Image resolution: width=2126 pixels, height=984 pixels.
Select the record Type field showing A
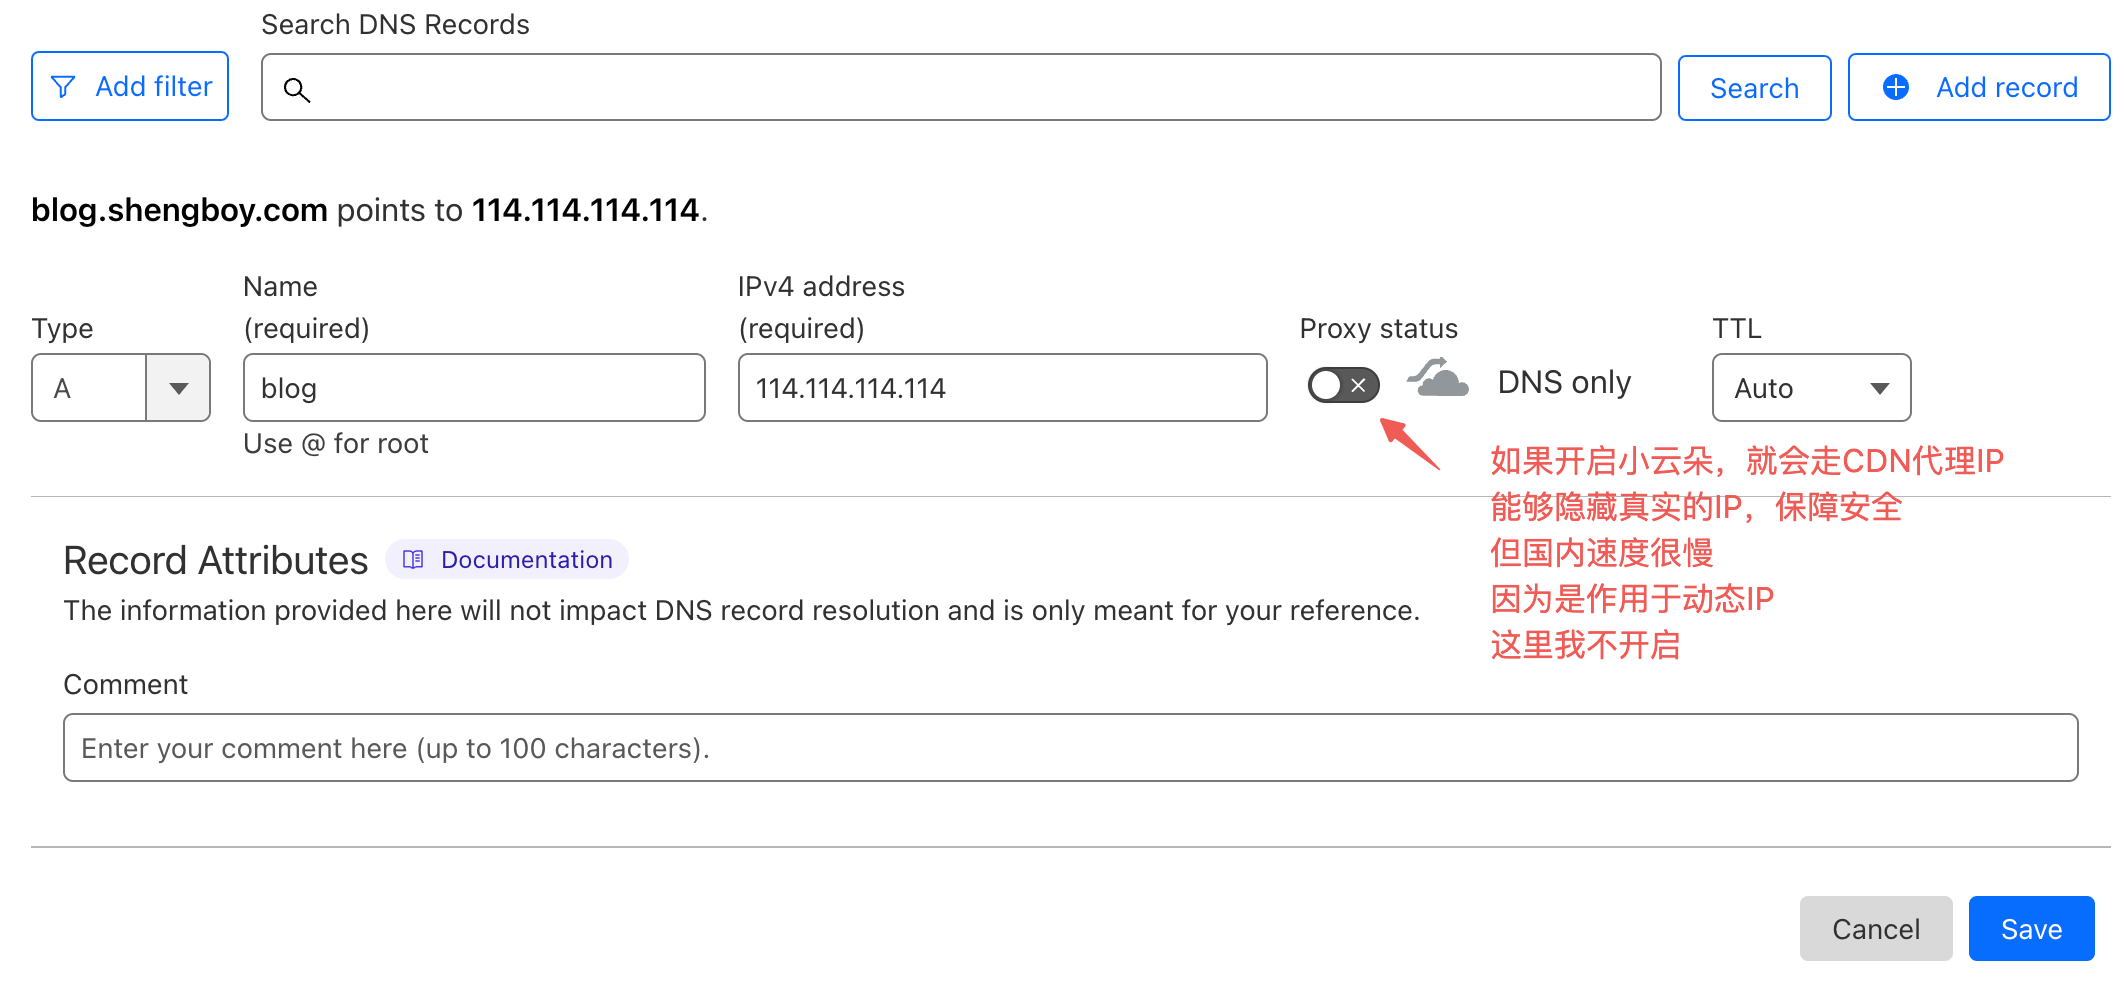(x=90, y=388)
